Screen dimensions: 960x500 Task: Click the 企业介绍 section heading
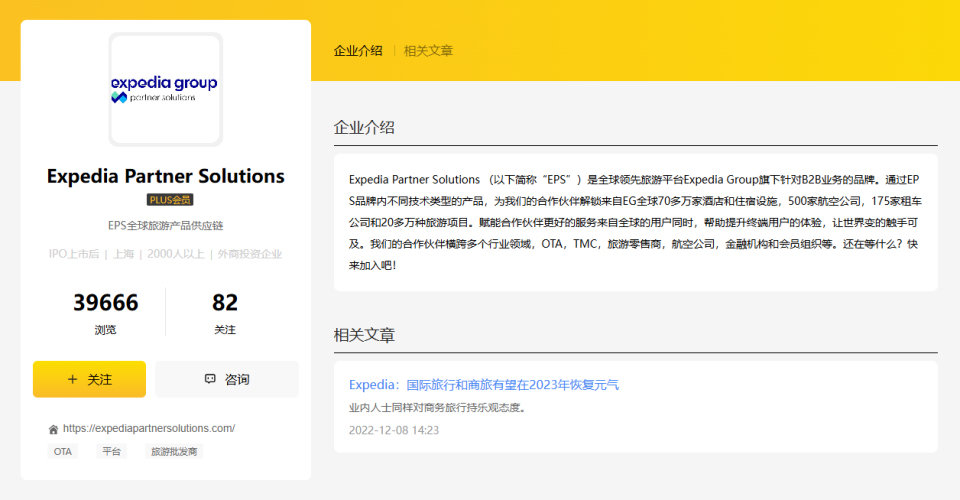coord(364,127)
